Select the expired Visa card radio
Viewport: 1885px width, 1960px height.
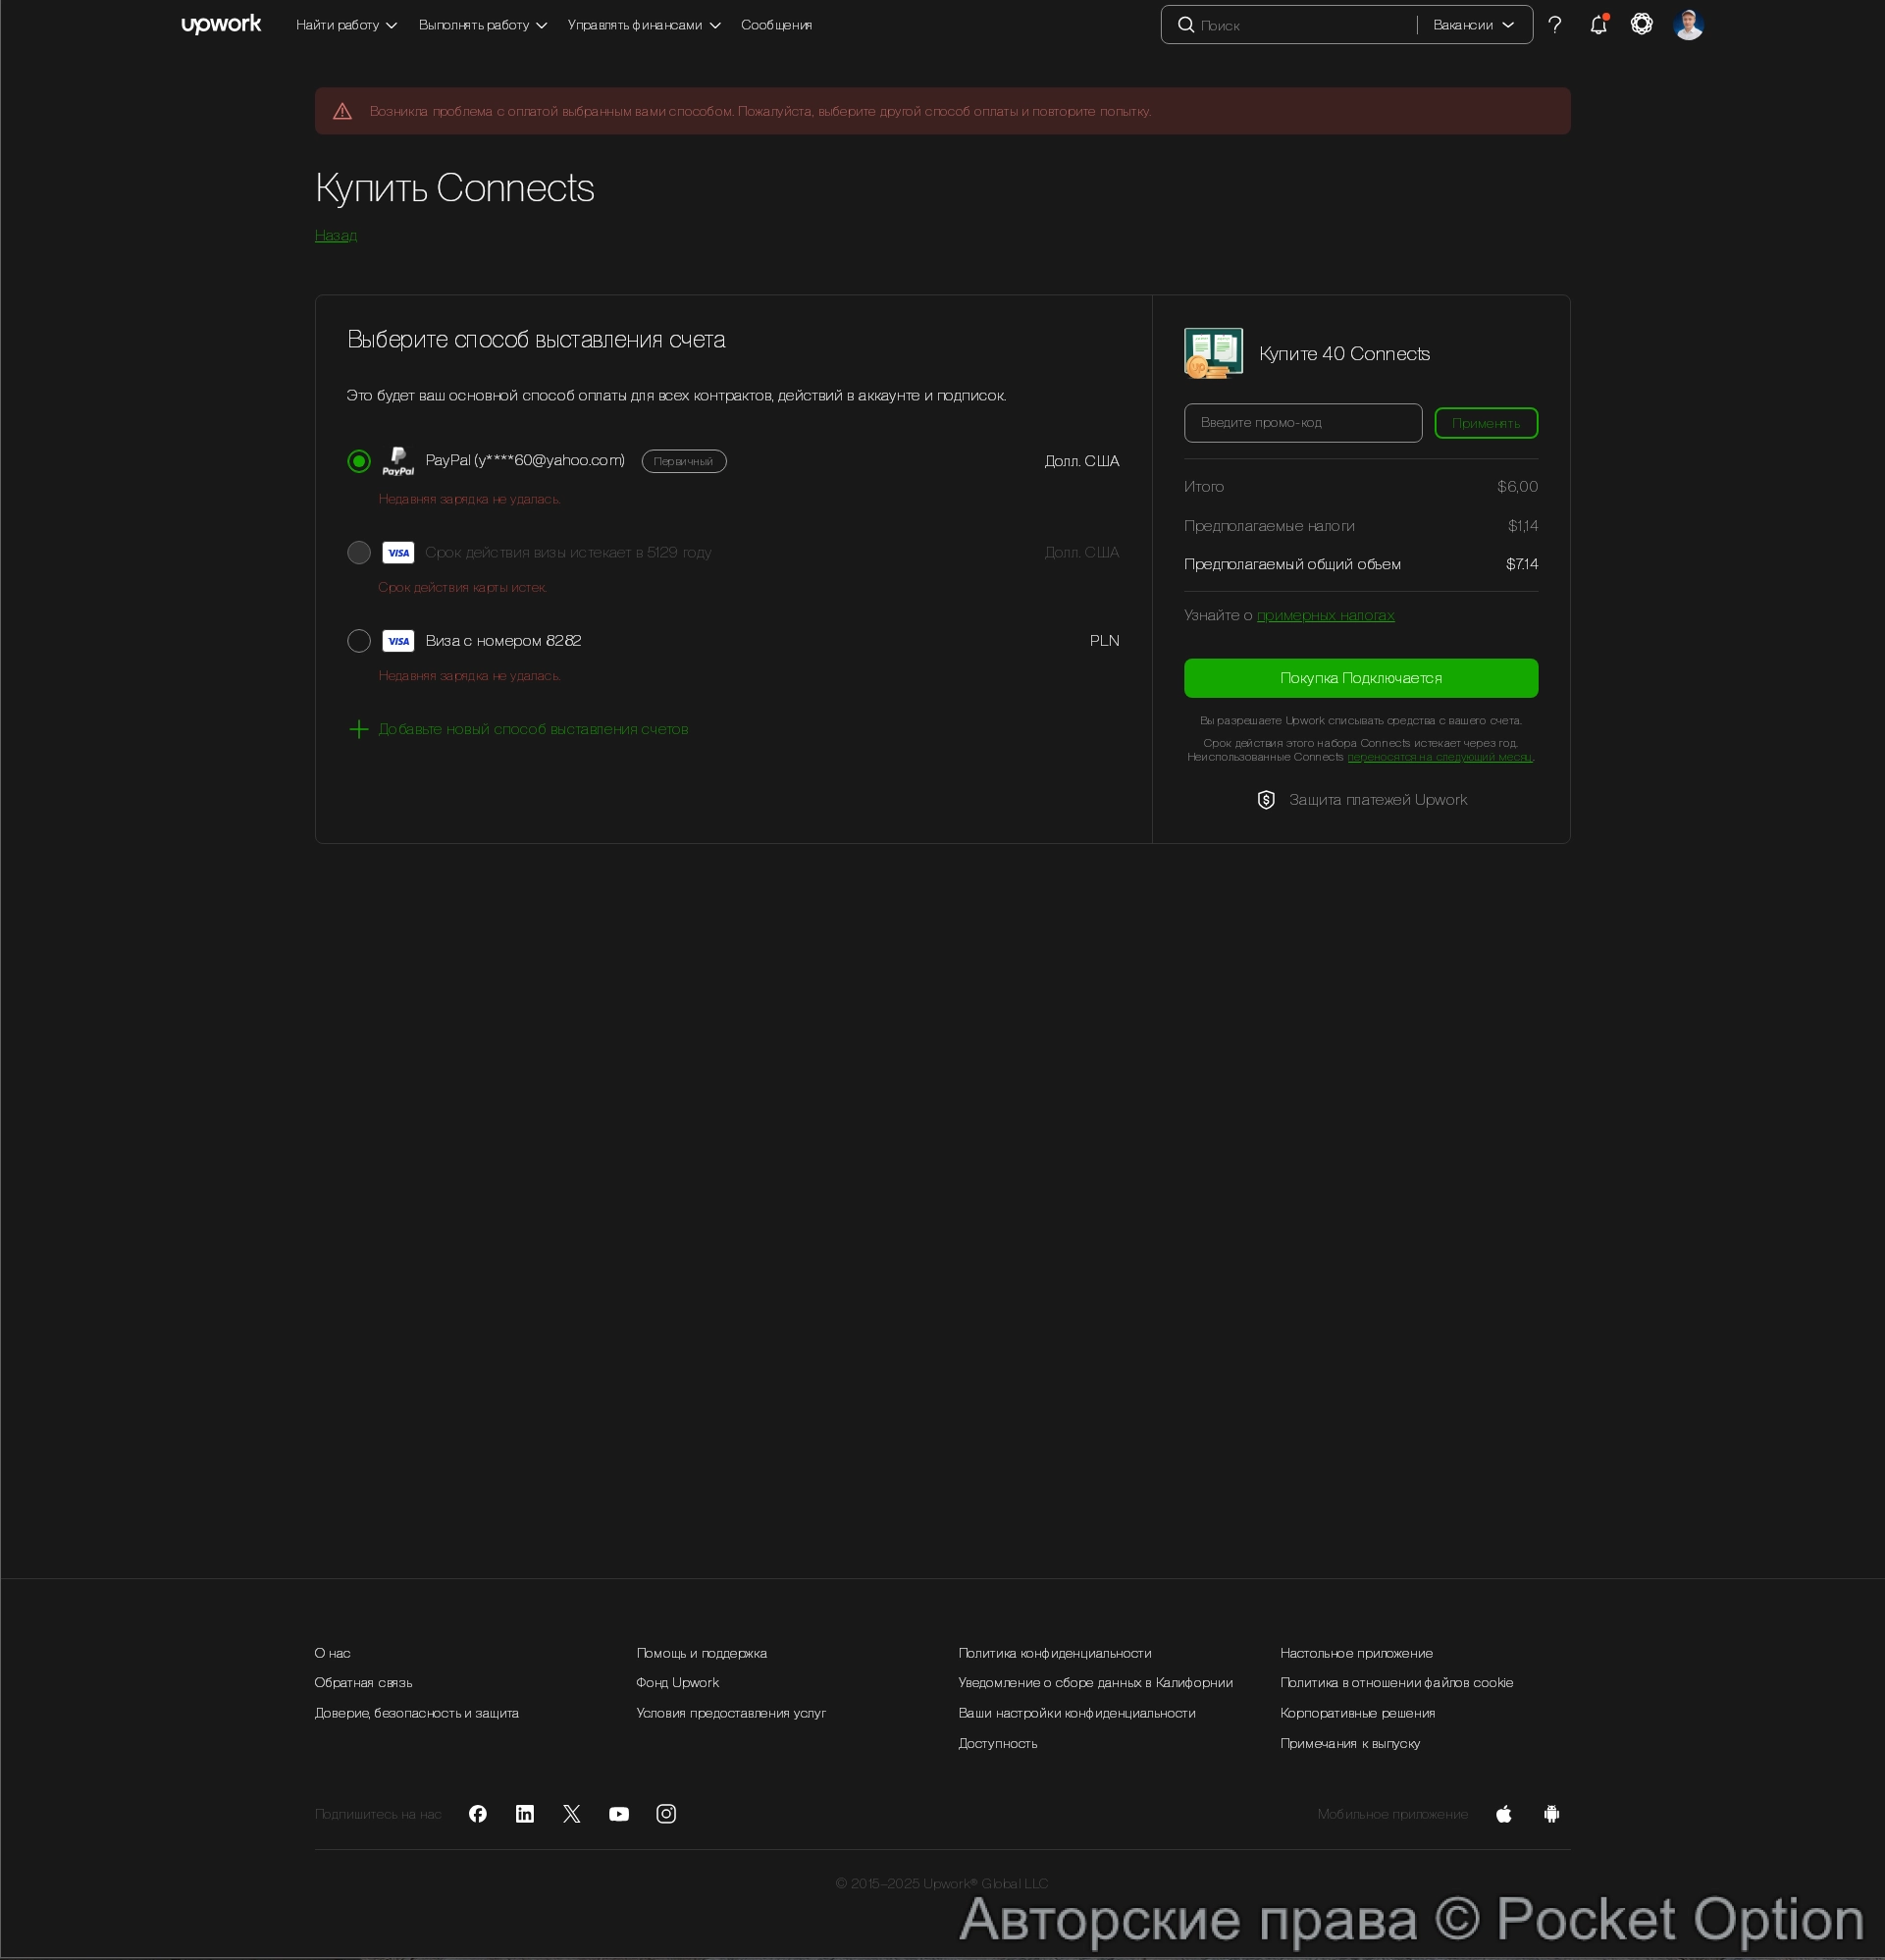359,553
